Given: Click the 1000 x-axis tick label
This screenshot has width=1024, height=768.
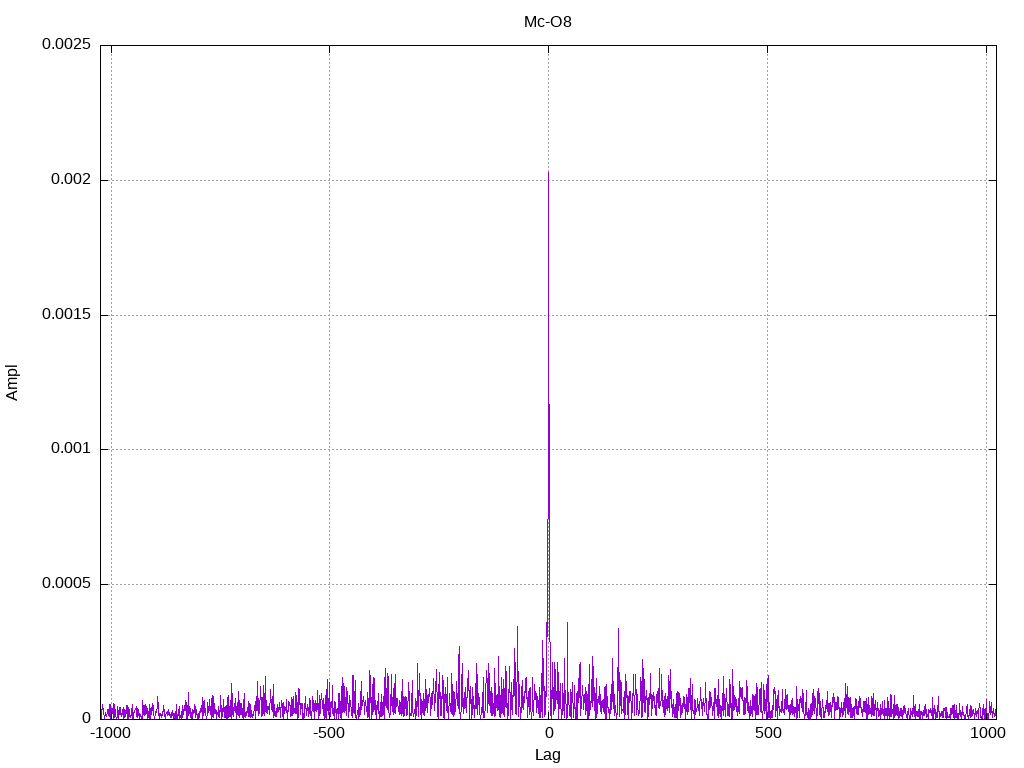Looking at the screenshot, I should [x=987, y=734].
